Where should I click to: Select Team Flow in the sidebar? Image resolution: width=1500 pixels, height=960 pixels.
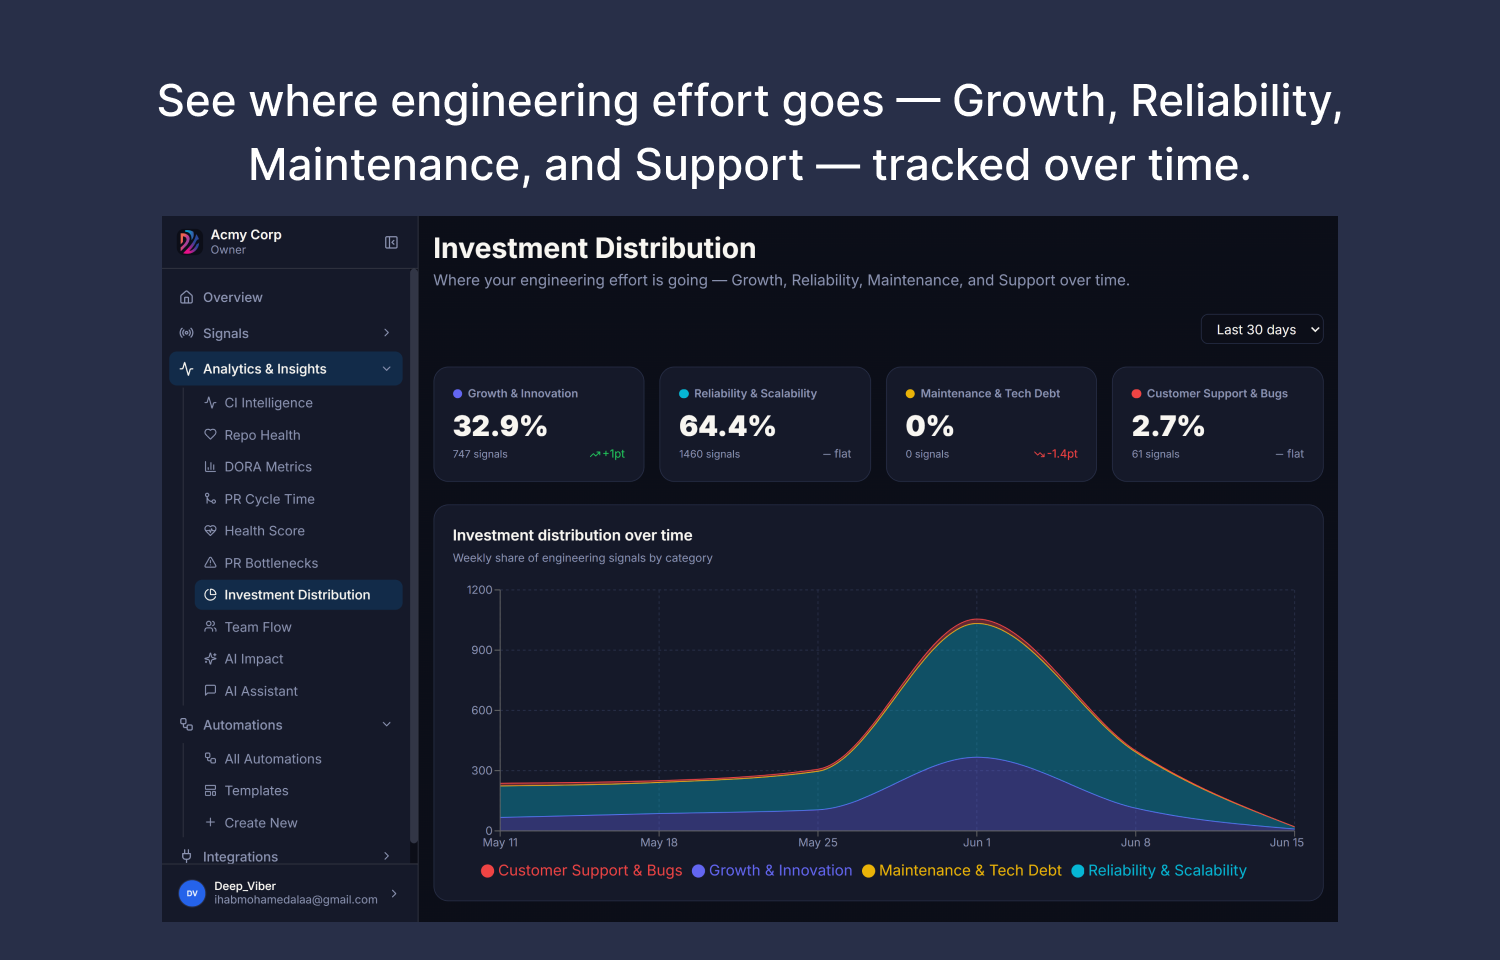(x=299, y=627)
